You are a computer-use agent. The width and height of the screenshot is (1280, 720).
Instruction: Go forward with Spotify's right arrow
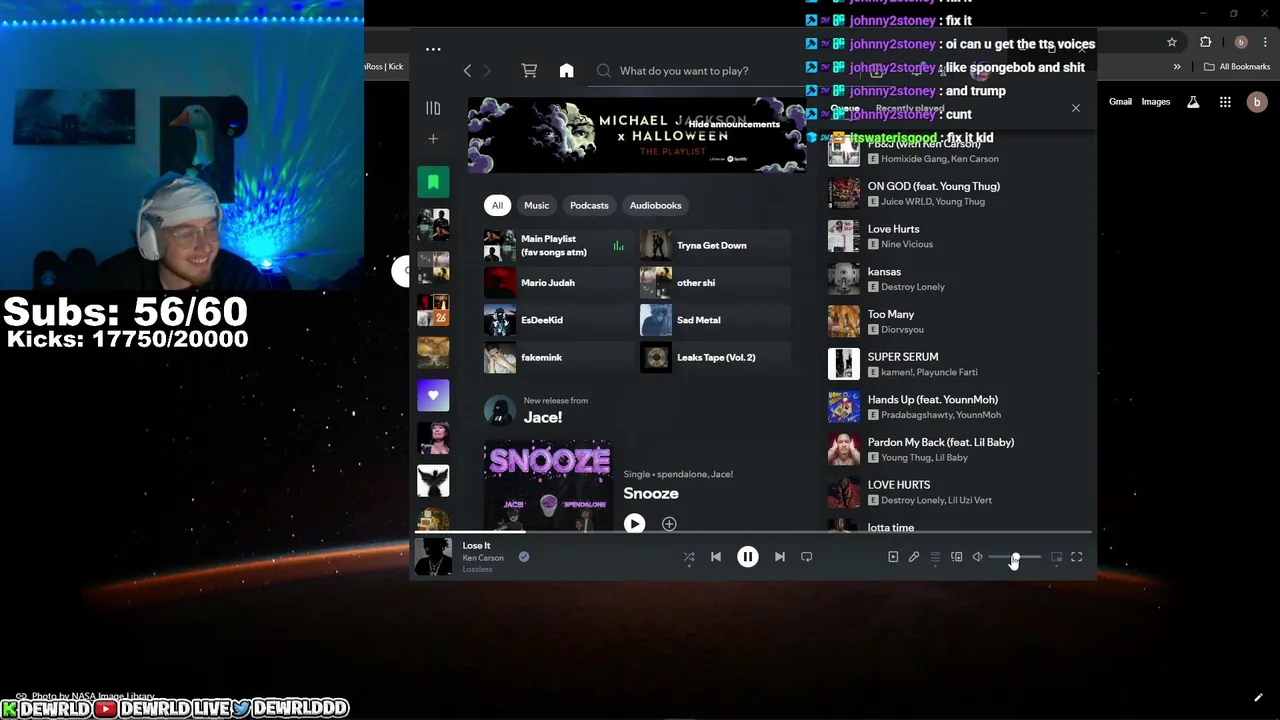tap(487, 71)
